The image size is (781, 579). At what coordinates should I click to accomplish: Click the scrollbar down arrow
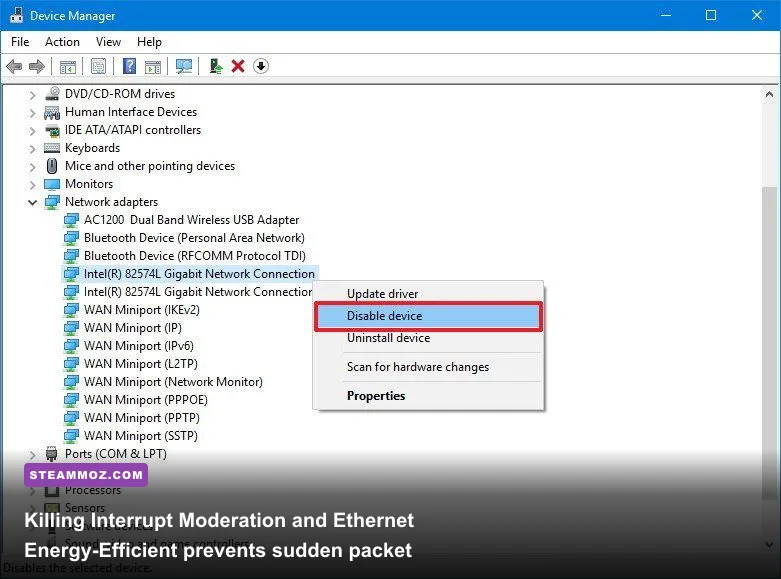(x=769, y=545)
